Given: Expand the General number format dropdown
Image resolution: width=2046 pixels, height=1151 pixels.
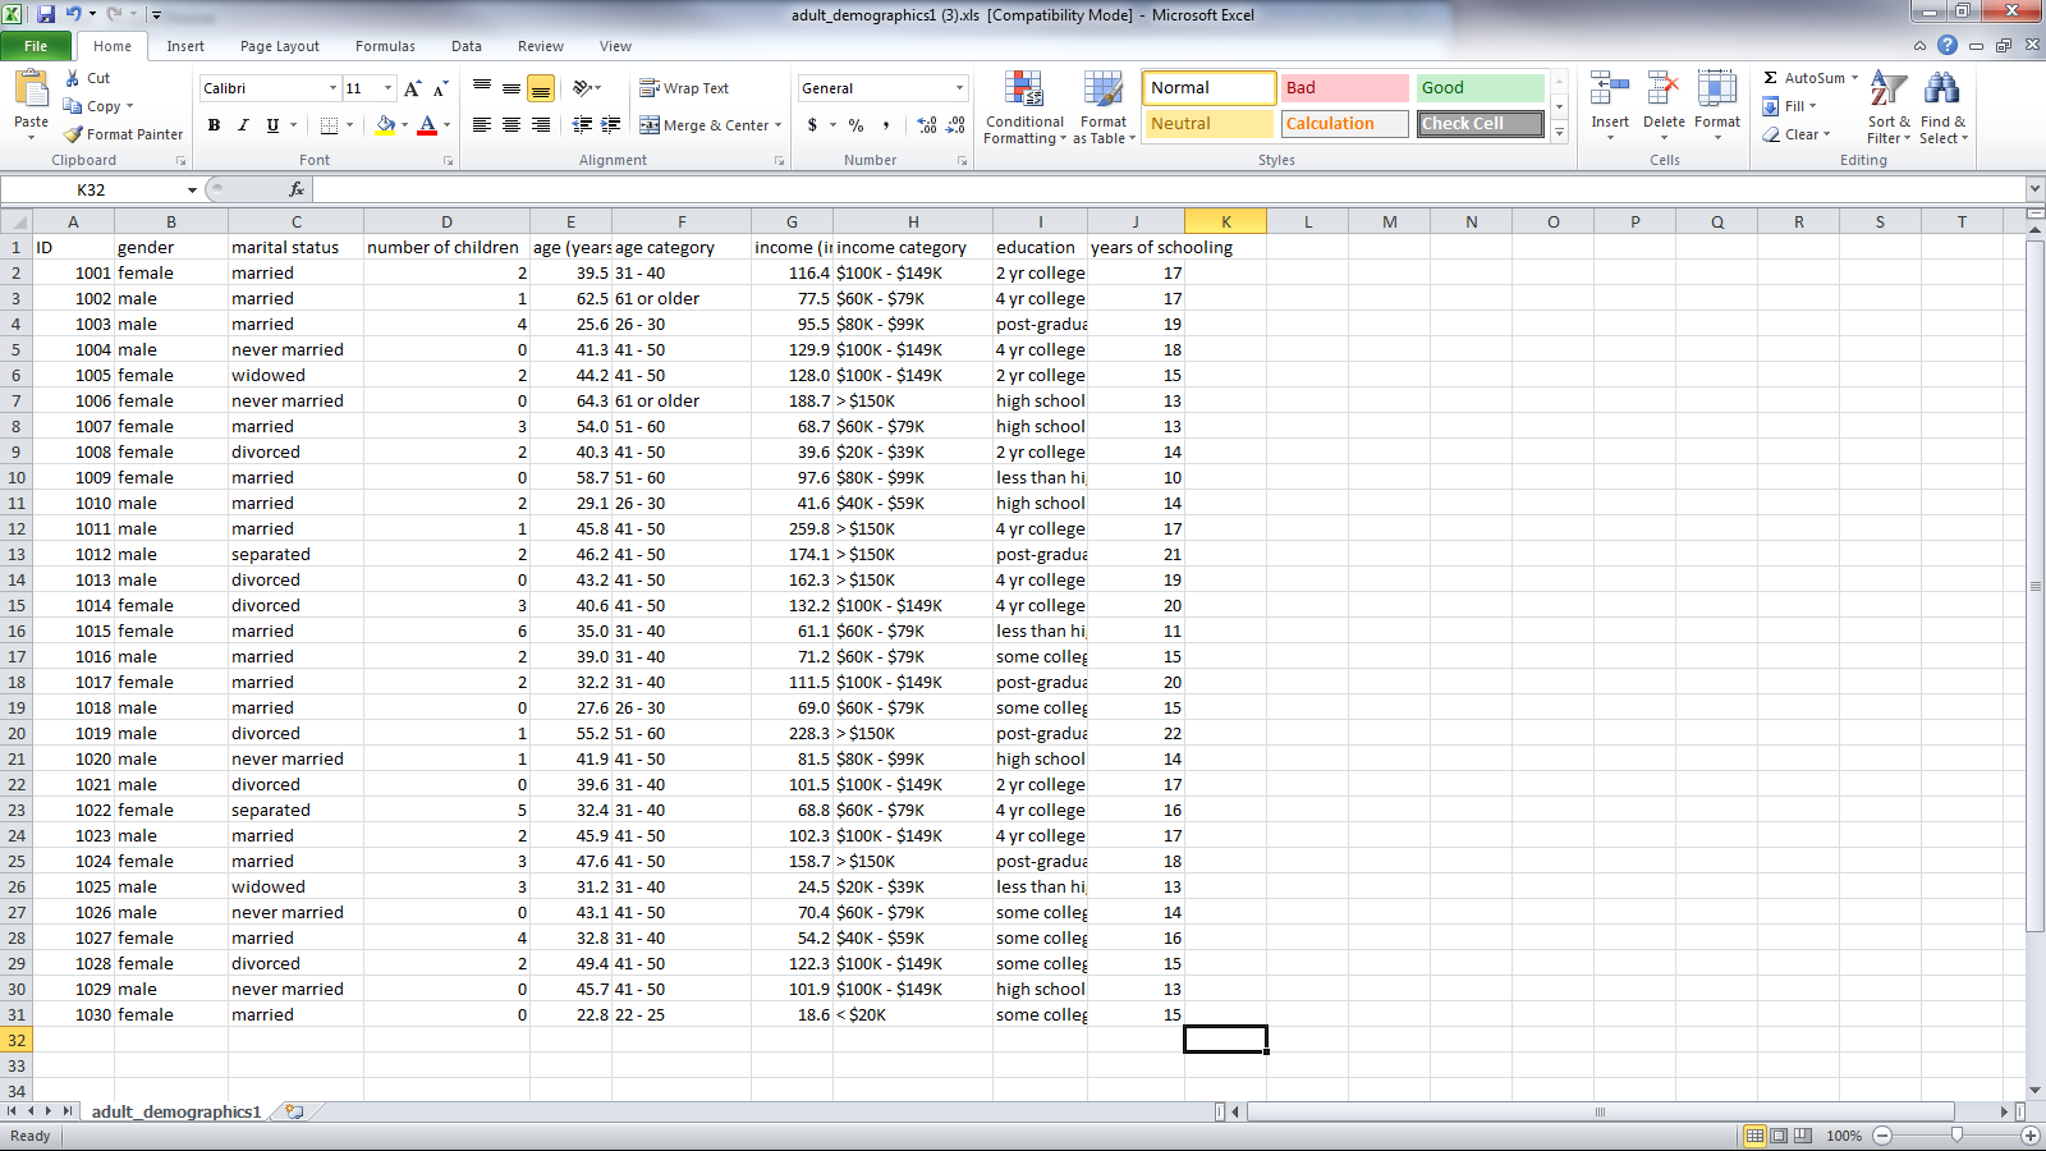Looking at the screenshot, I should [x=958, y=88].
